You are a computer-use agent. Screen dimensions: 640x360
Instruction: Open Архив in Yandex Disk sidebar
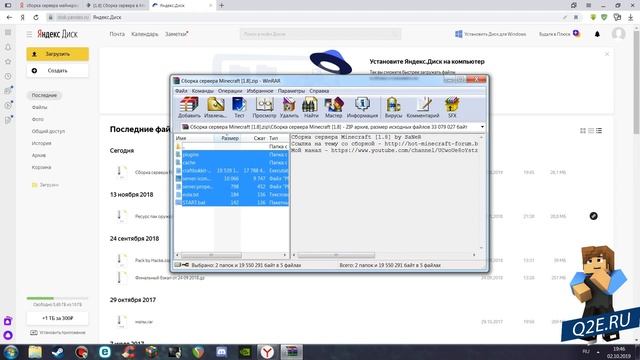39,156
